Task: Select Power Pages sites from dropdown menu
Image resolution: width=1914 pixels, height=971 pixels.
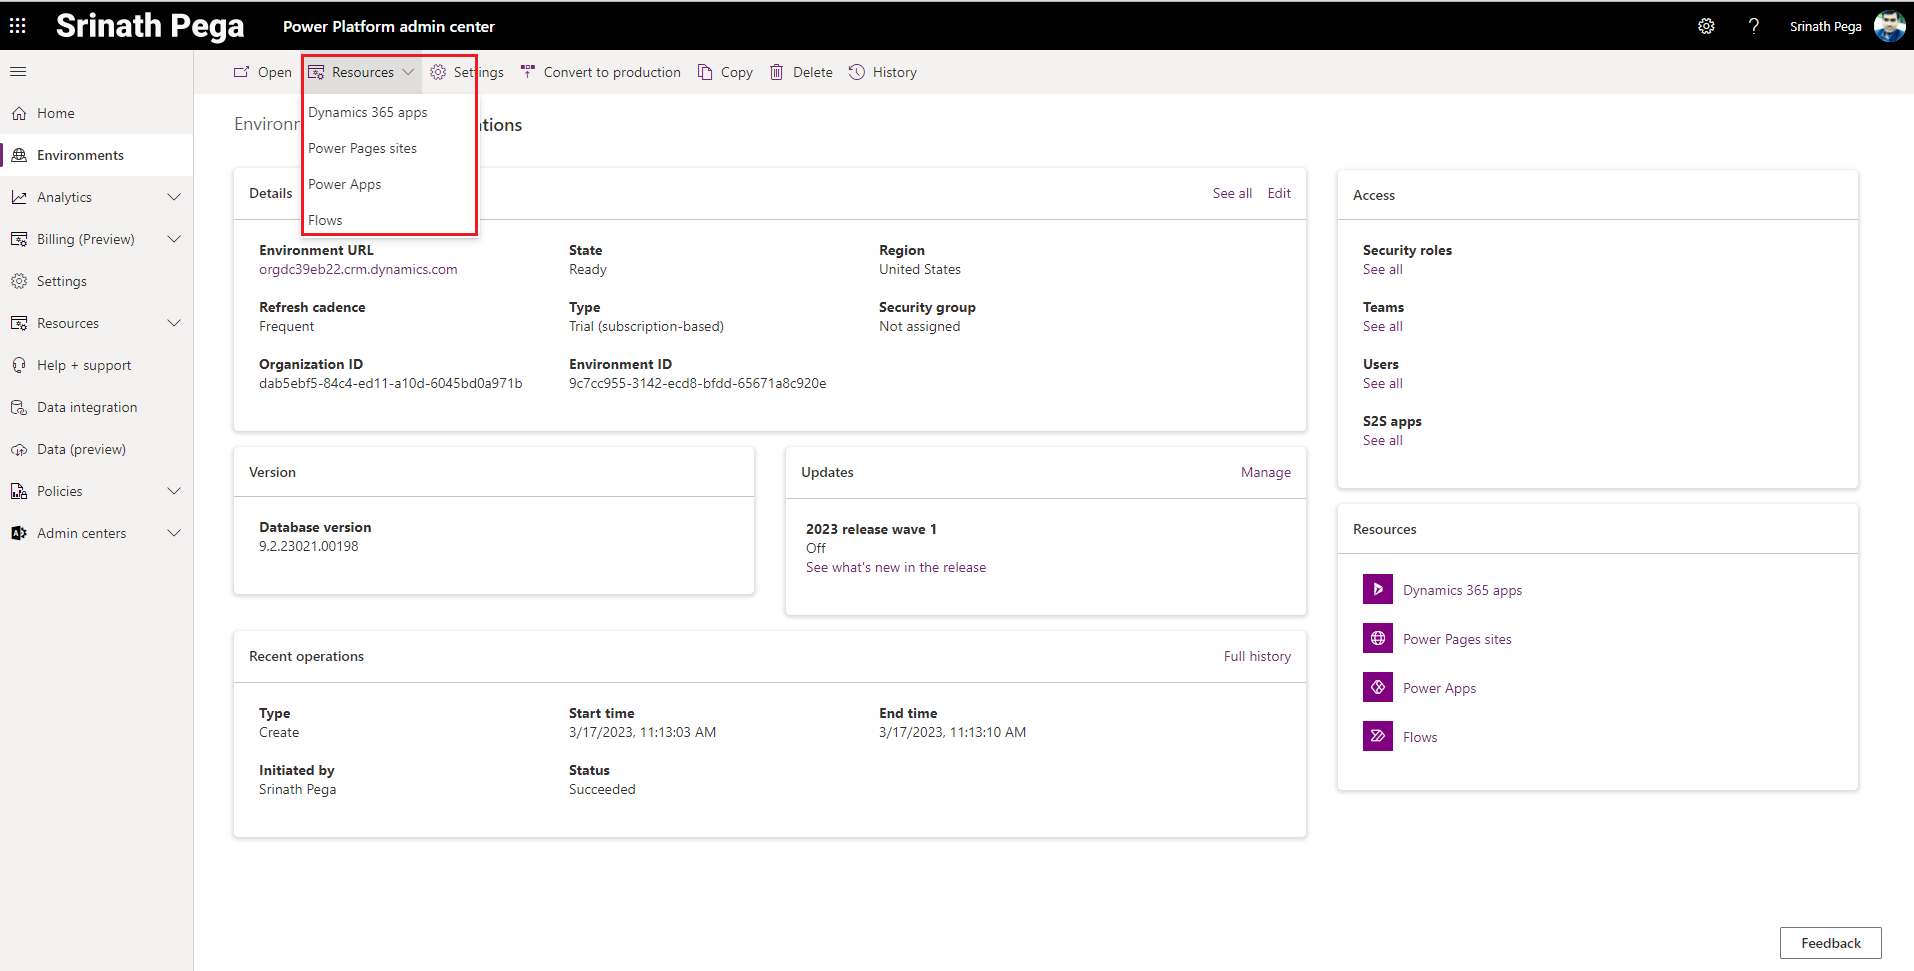Action: [x=362, y=148]
